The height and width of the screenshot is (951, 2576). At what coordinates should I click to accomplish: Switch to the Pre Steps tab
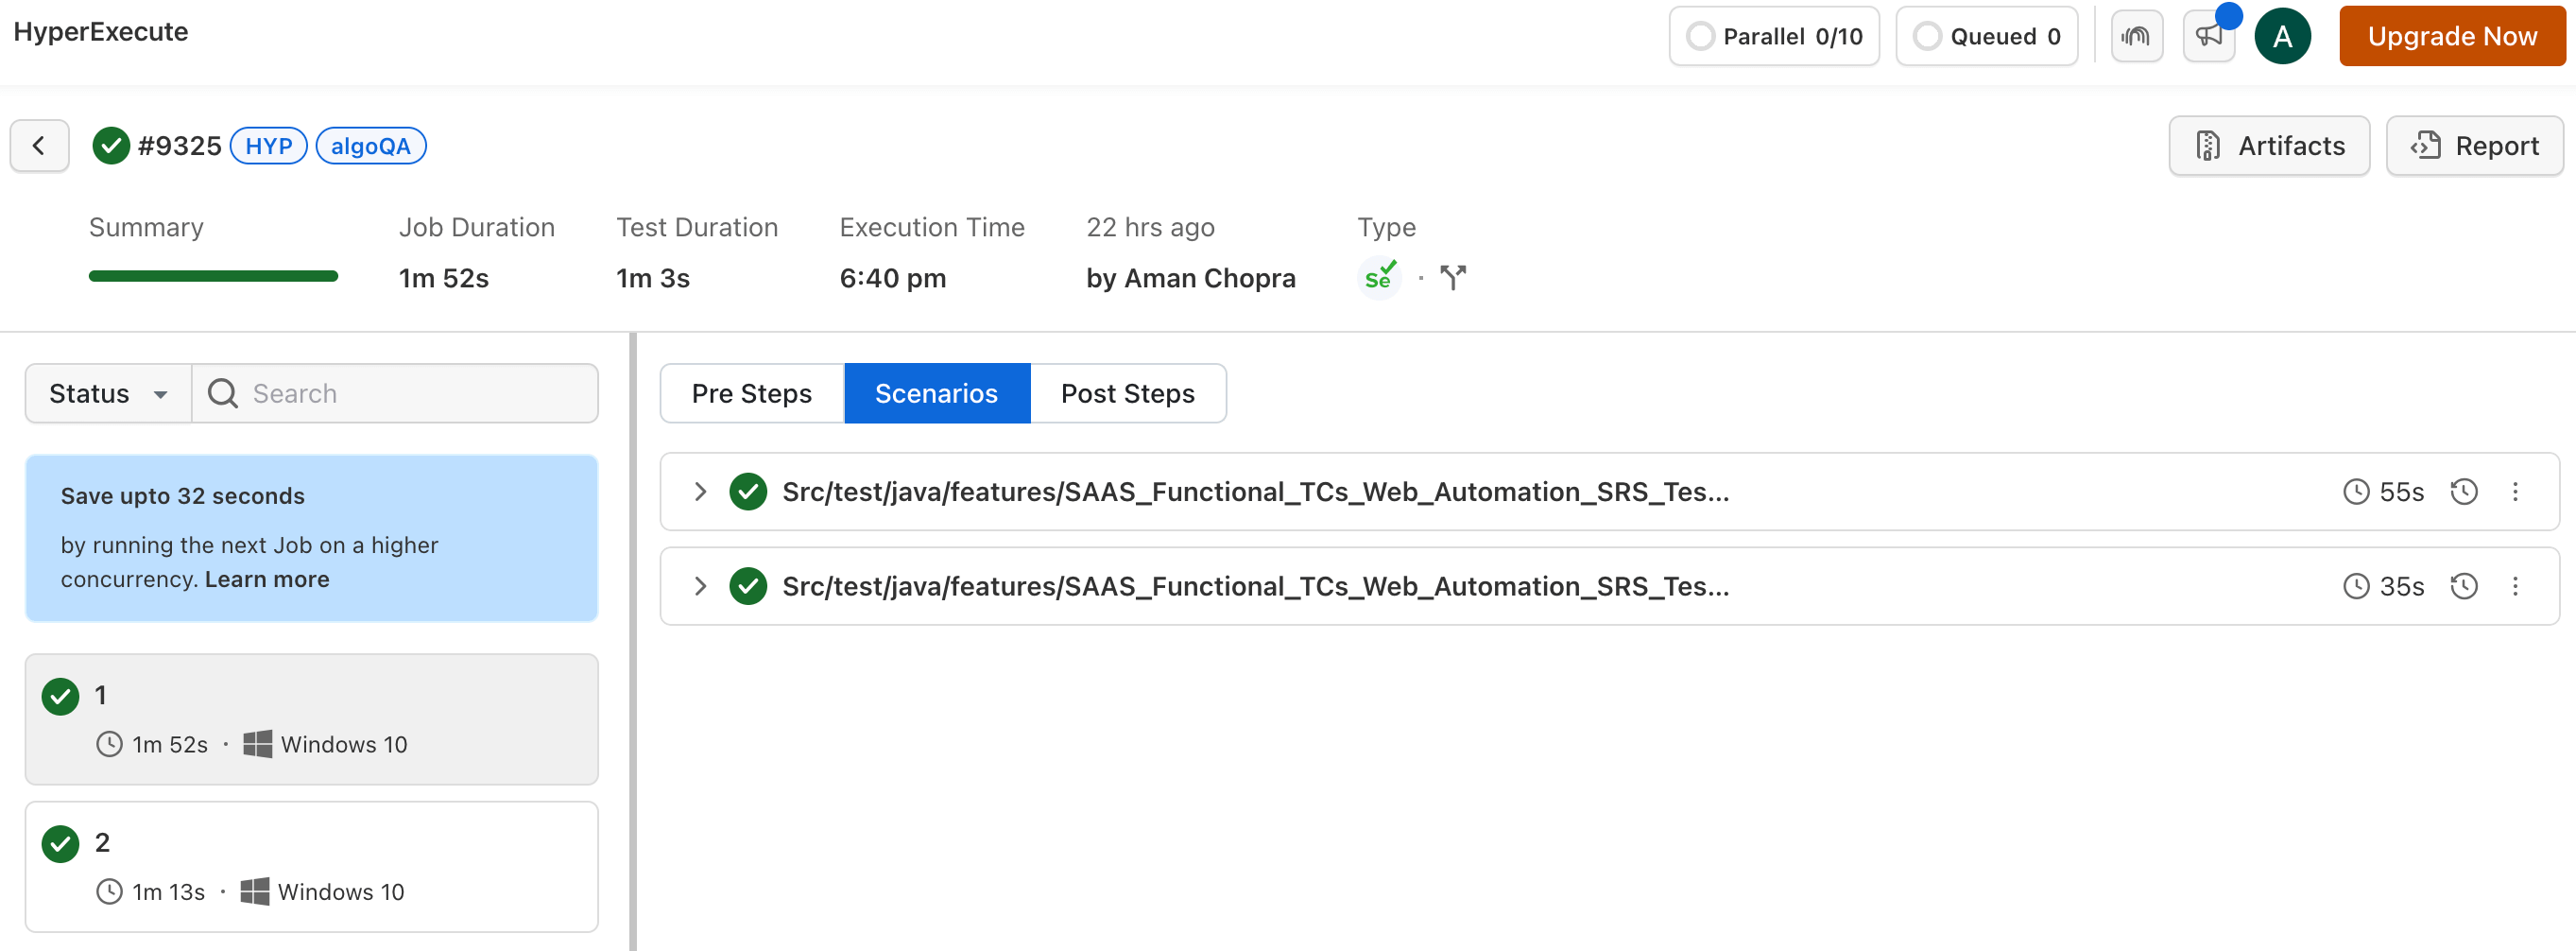point(751,394)
